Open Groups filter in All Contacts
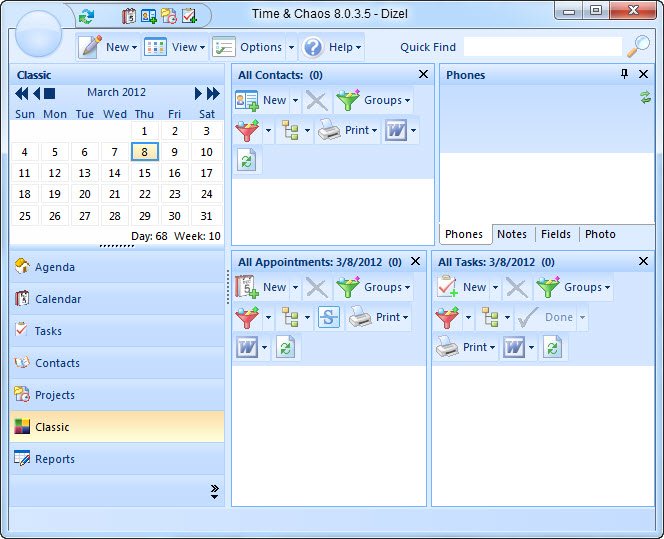 tap(374, 100)
